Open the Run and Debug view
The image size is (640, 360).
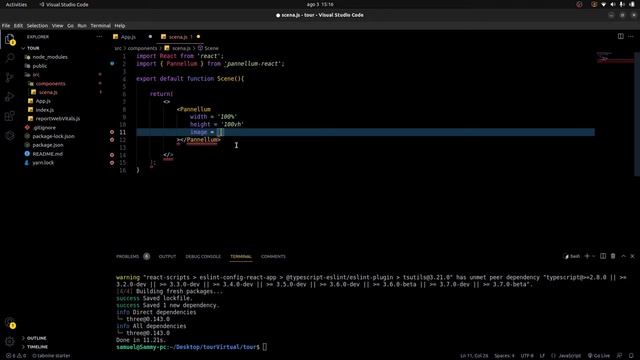click(x=10, y=97)
